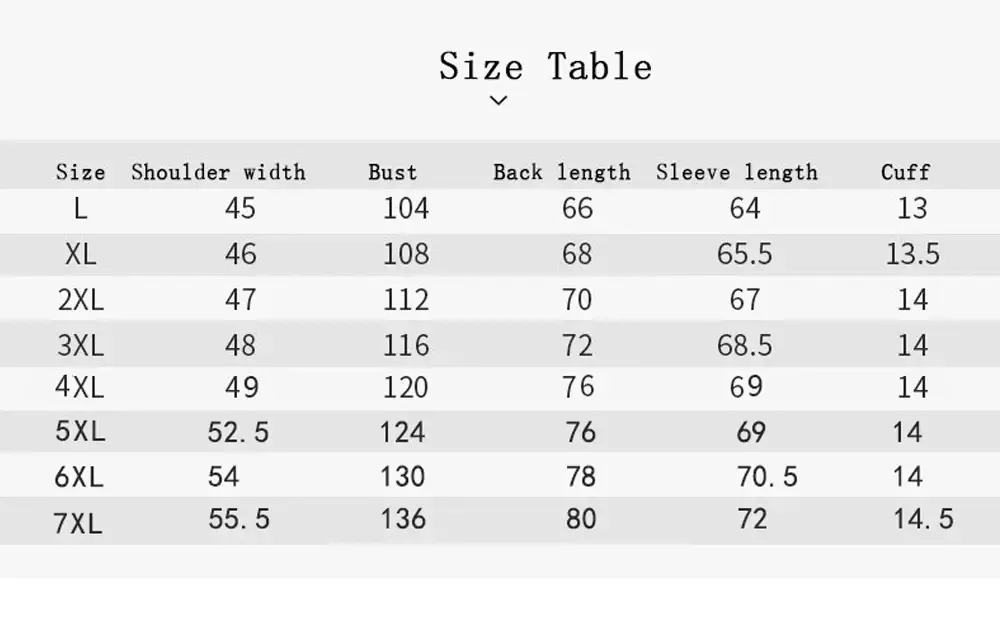Screen dimensions: 1000x619
Task: Expand the chevron below Size Table title
Action: point(499,99)
